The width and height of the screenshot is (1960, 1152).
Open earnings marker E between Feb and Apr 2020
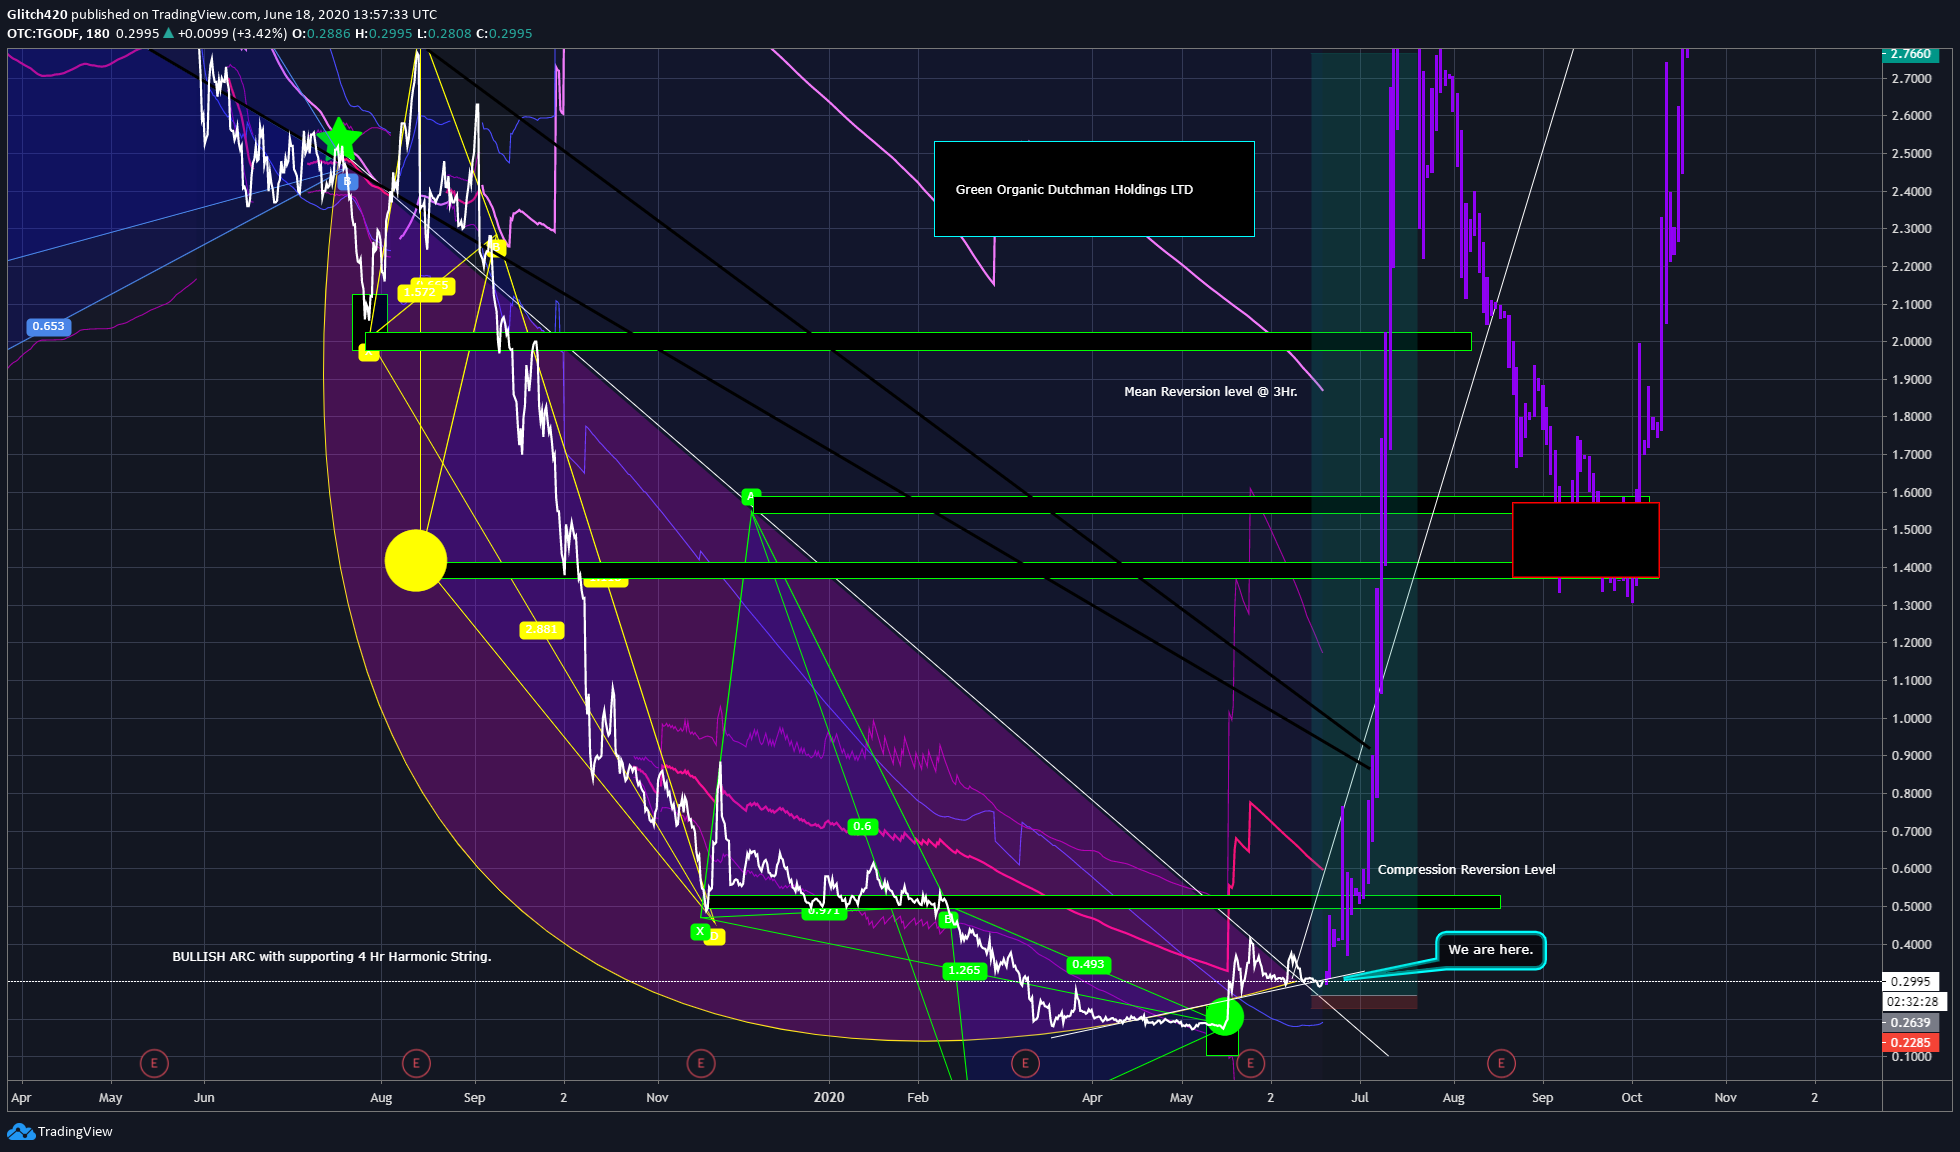coord(1025,1063)
